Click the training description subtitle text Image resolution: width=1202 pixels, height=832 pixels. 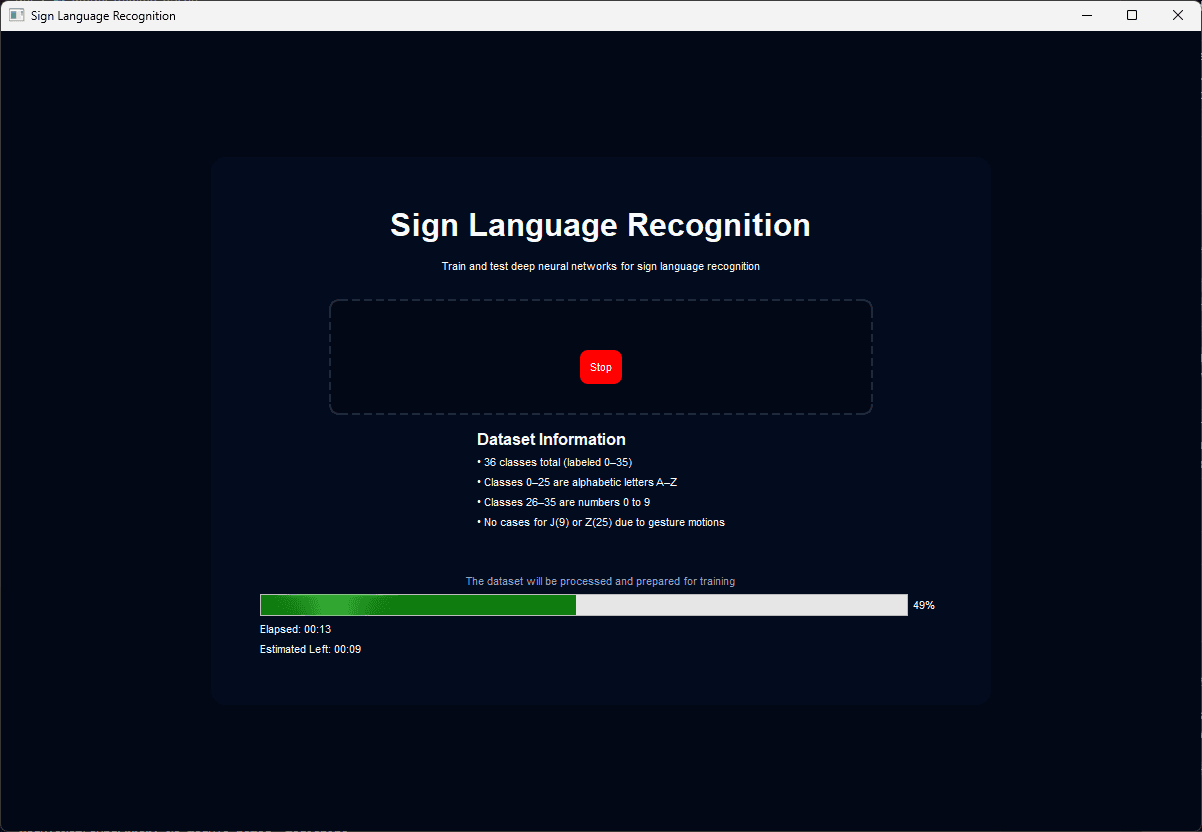[600, 266]
